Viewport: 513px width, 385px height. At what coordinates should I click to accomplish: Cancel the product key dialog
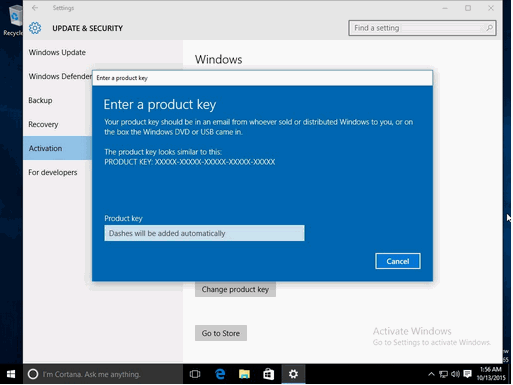point(398,261)
